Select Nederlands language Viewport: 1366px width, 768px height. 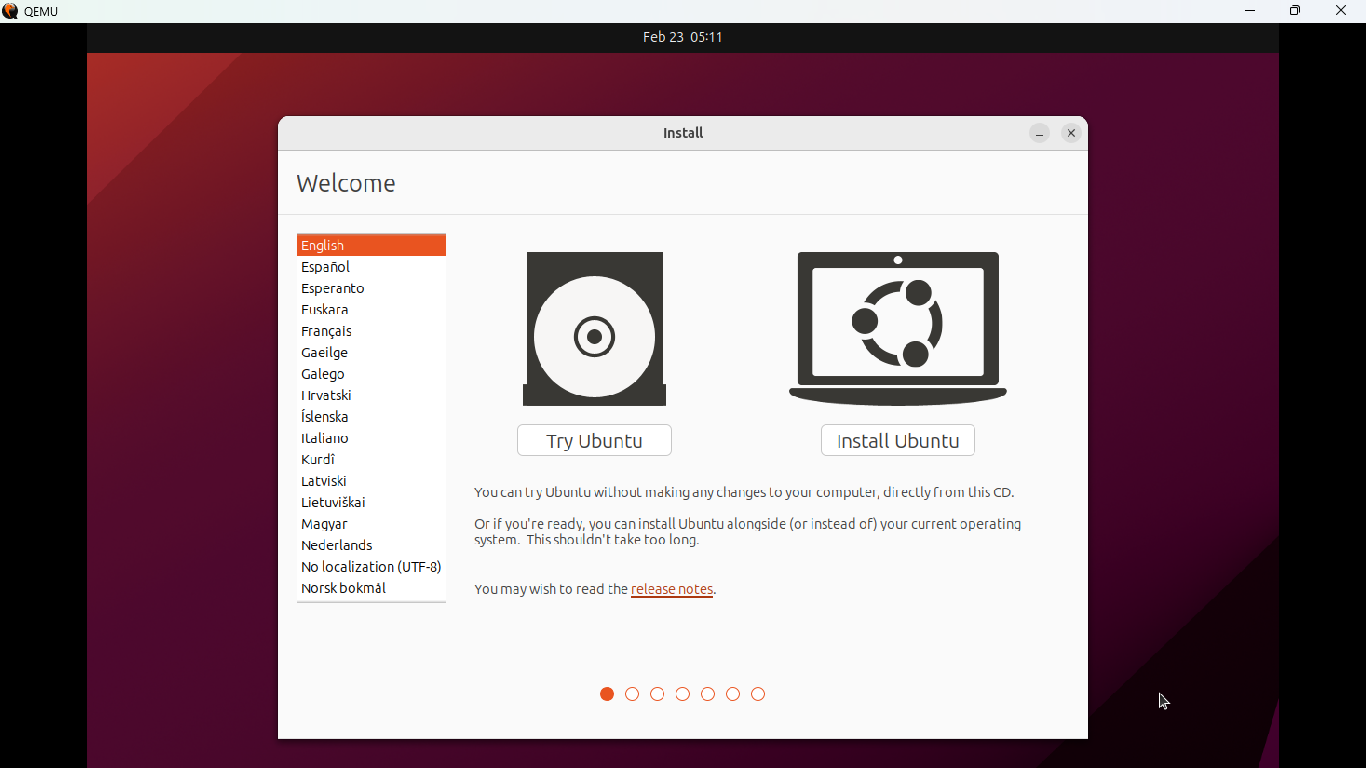(371, 545)
